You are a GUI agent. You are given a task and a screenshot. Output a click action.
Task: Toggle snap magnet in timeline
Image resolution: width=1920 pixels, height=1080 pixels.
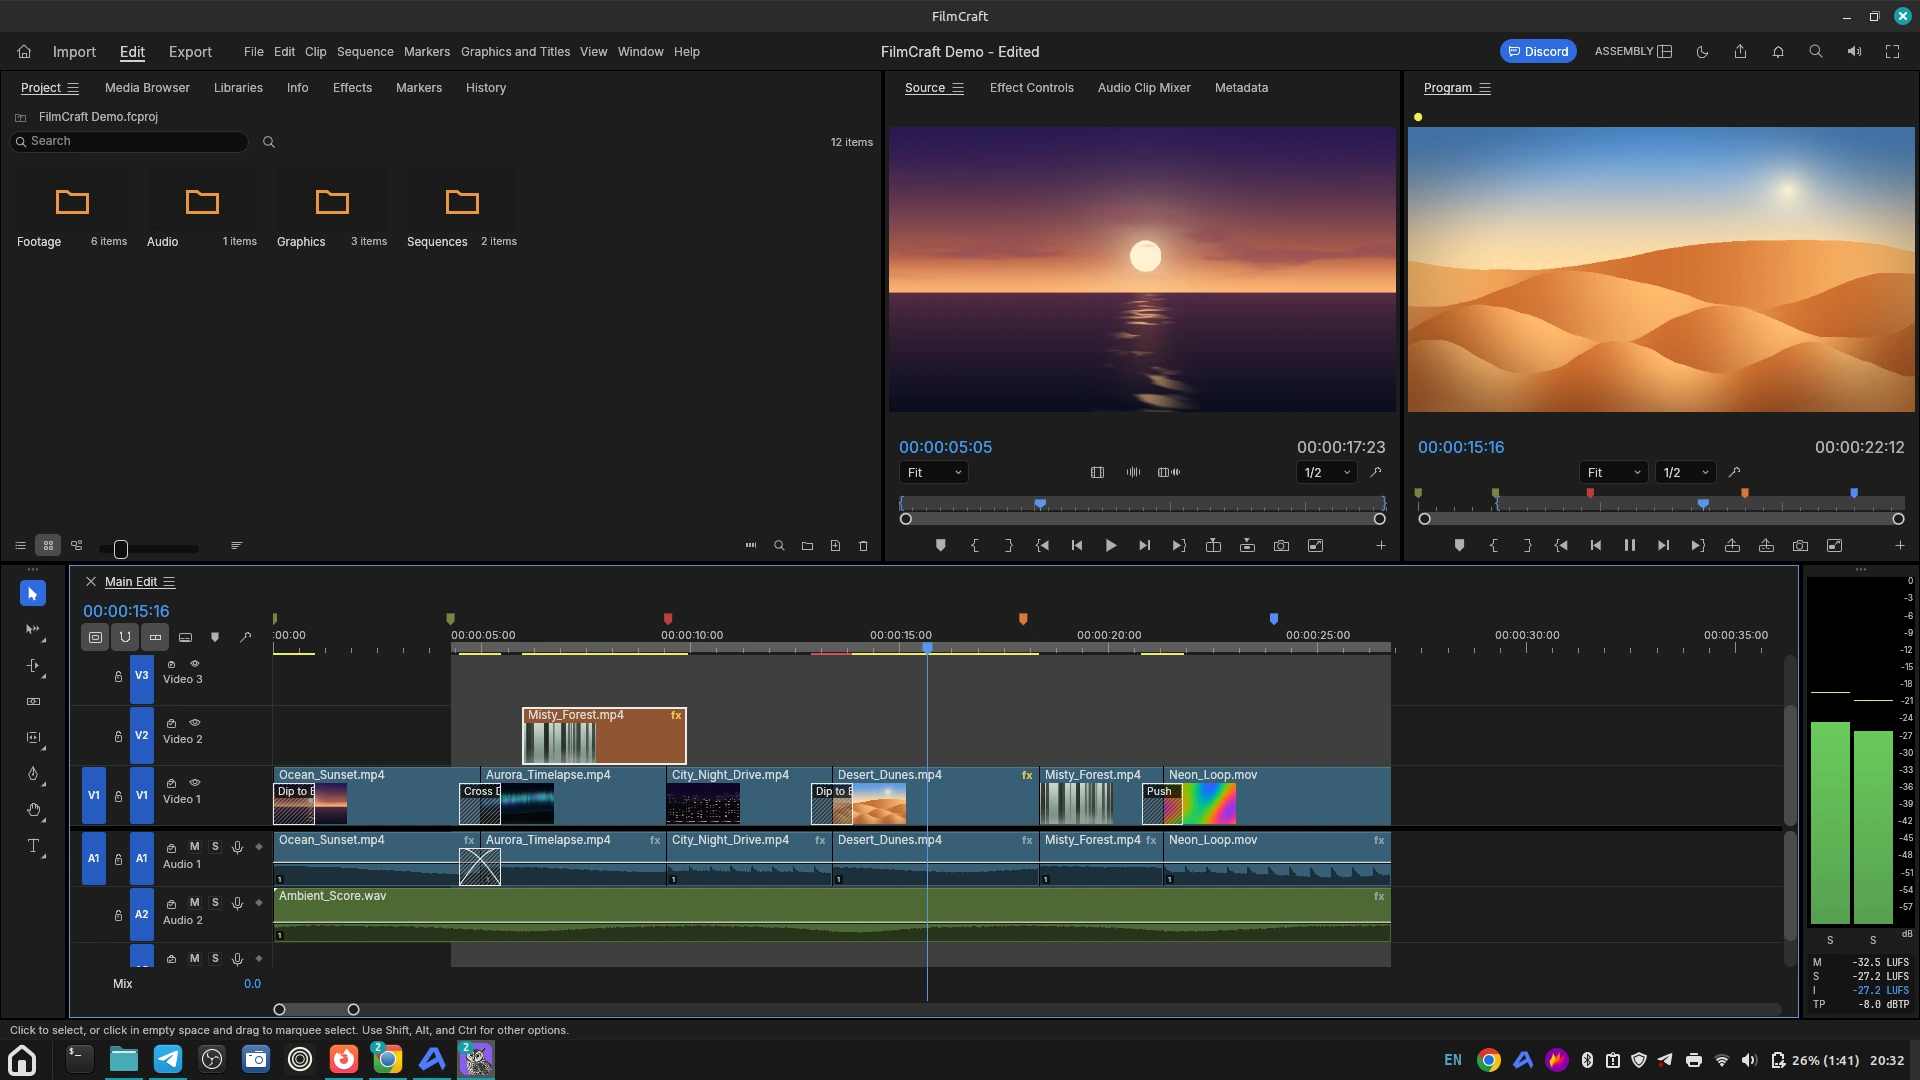125,637
